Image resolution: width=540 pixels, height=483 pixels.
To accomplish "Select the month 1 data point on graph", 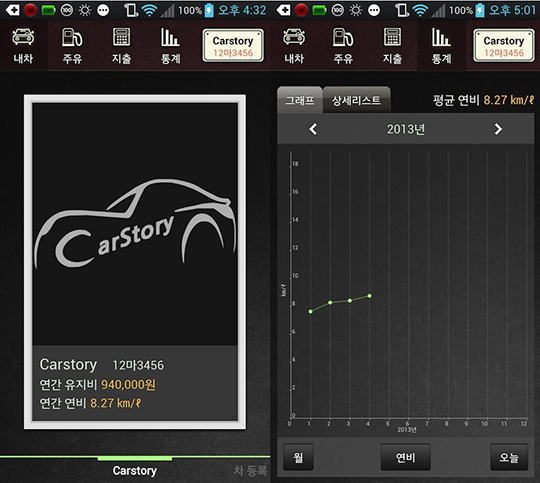I will [x=311, y=311].
